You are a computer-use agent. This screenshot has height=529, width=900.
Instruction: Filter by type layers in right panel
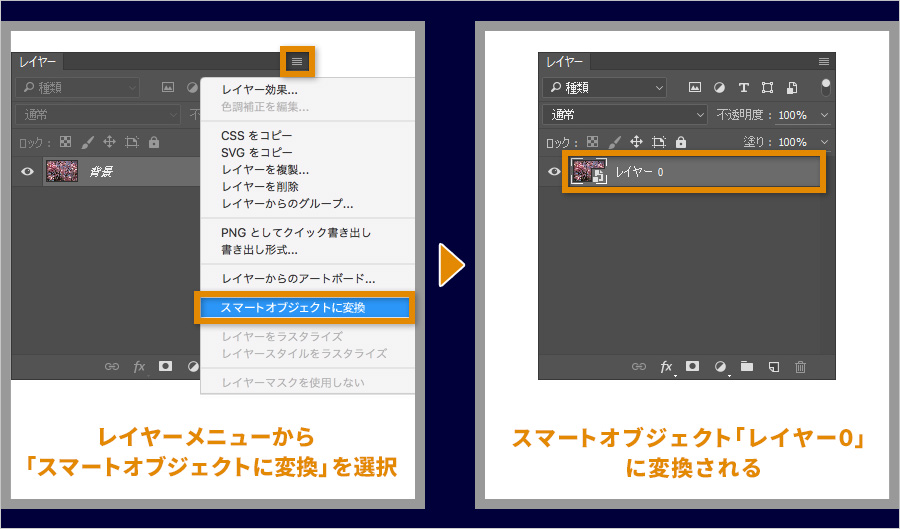coord(743,88)
